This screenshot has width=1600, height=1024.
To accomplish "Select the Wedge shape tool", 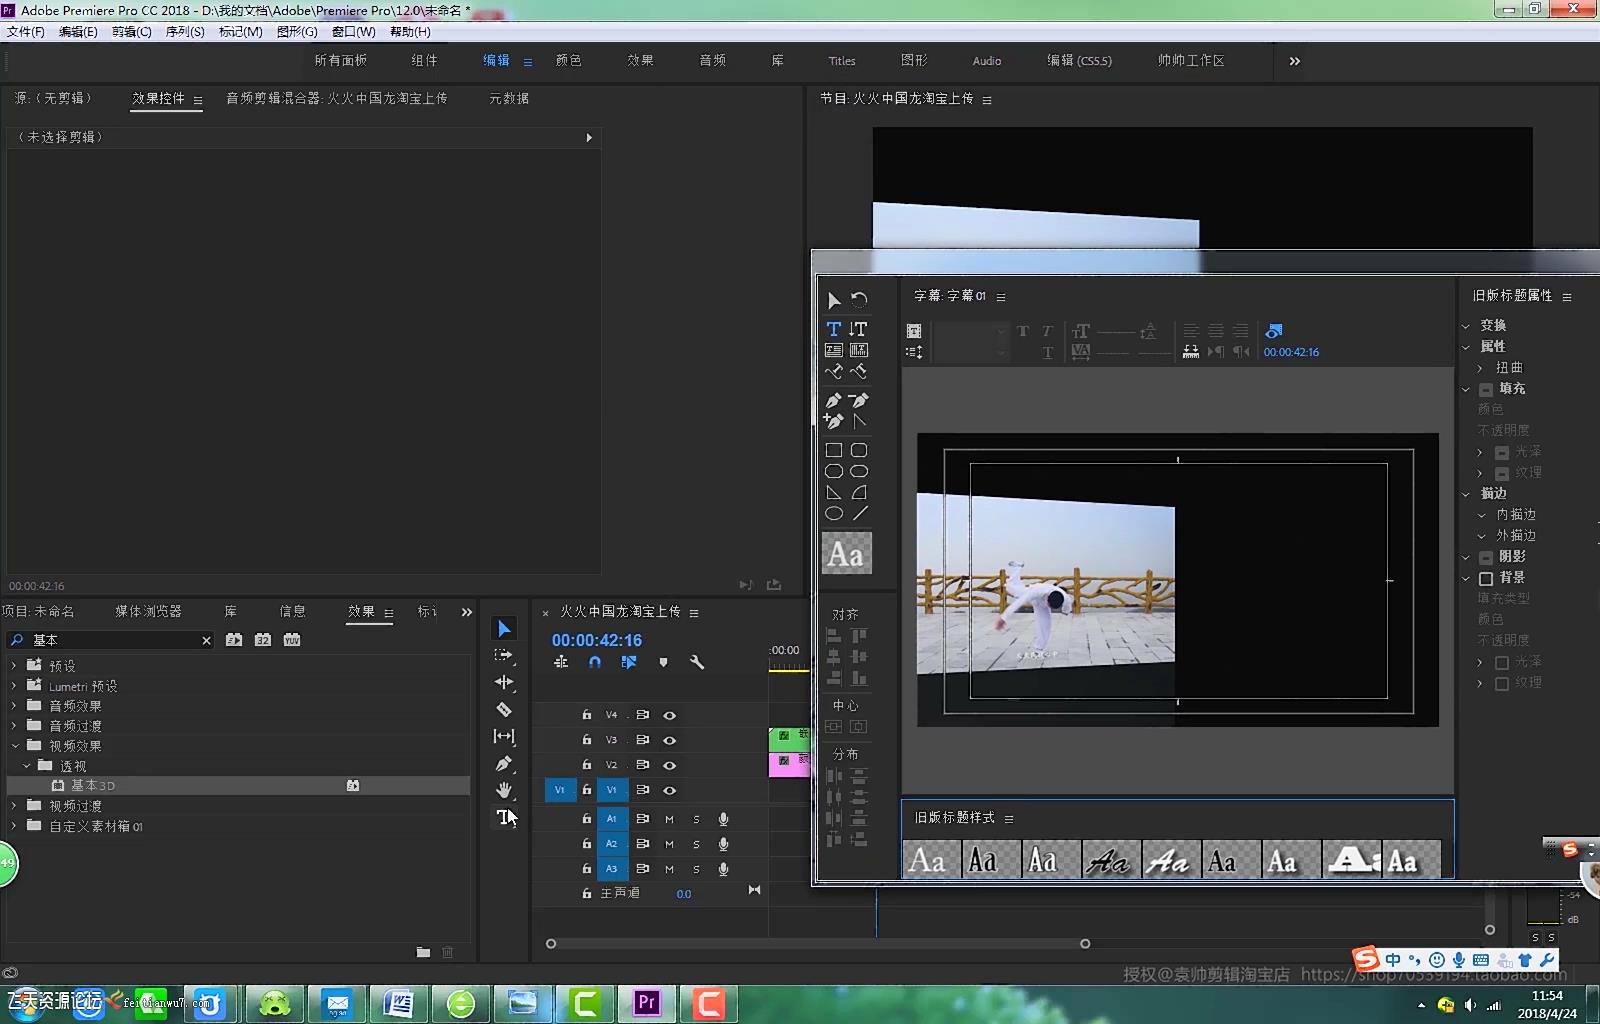I will [833, 492].
